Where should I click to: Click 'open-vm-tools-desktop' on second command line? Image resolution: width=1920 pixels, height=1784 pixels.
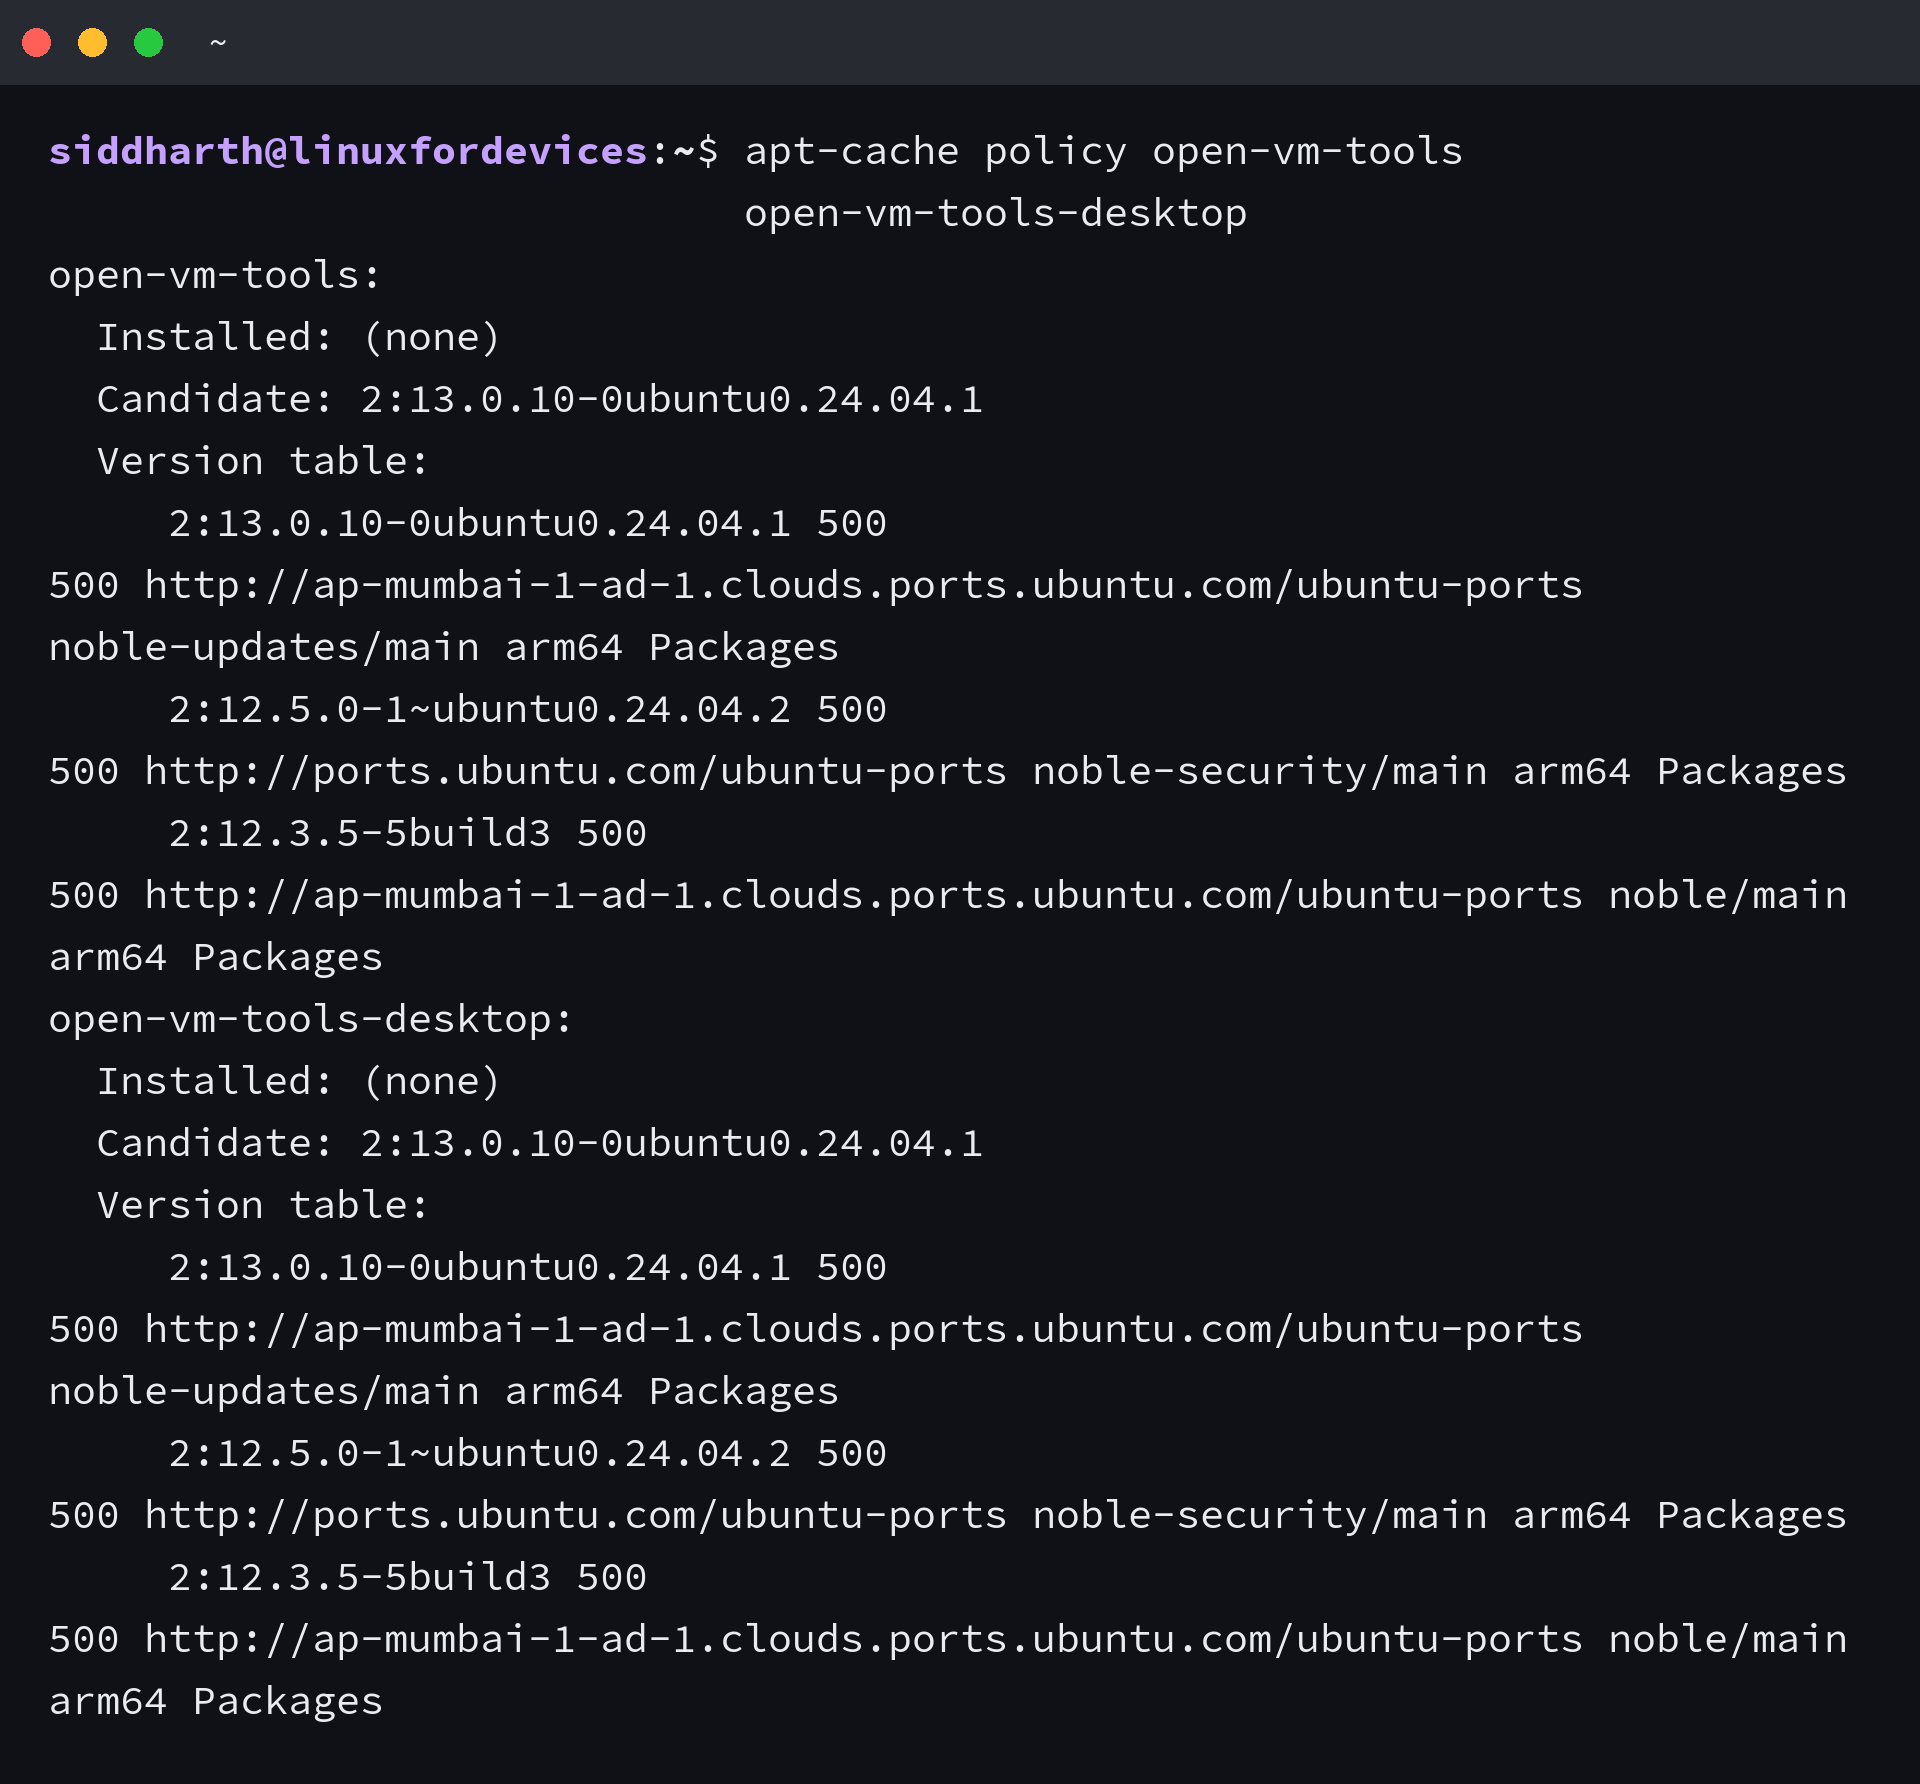(x=996, y=214)
